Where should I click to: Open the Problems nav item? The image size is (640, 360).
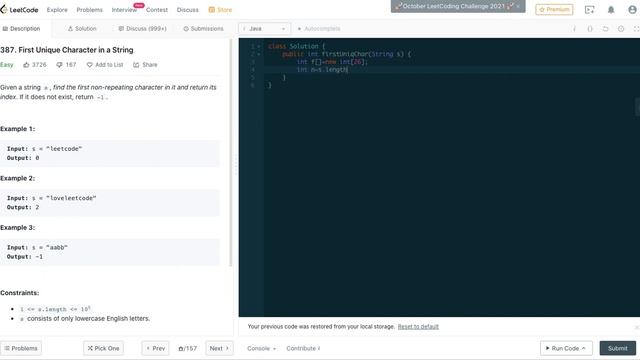tap(89, 10)
